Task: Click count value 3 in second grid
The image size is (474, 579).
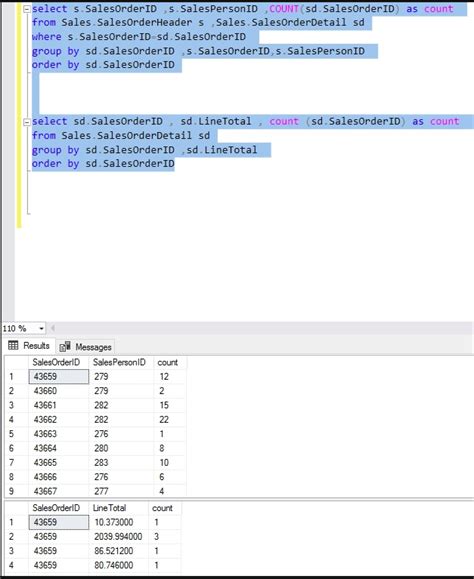Action: 165,537
